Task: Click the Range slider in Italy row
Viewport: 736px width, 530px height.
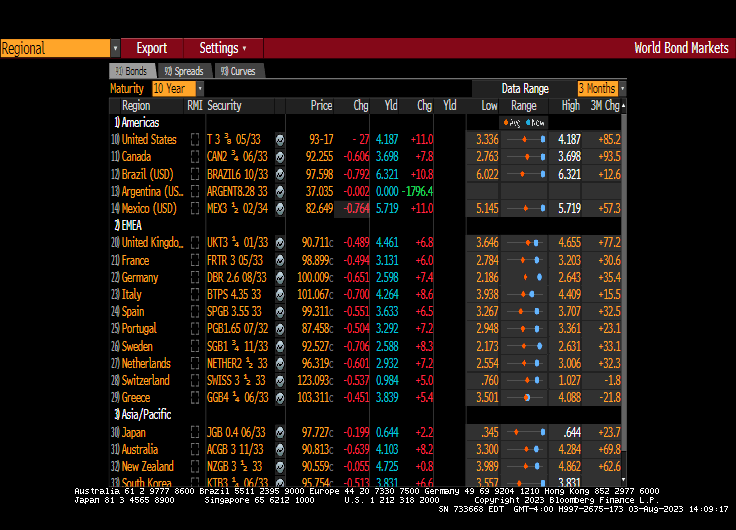Action: pyautogui.click(x=526, y=294)
